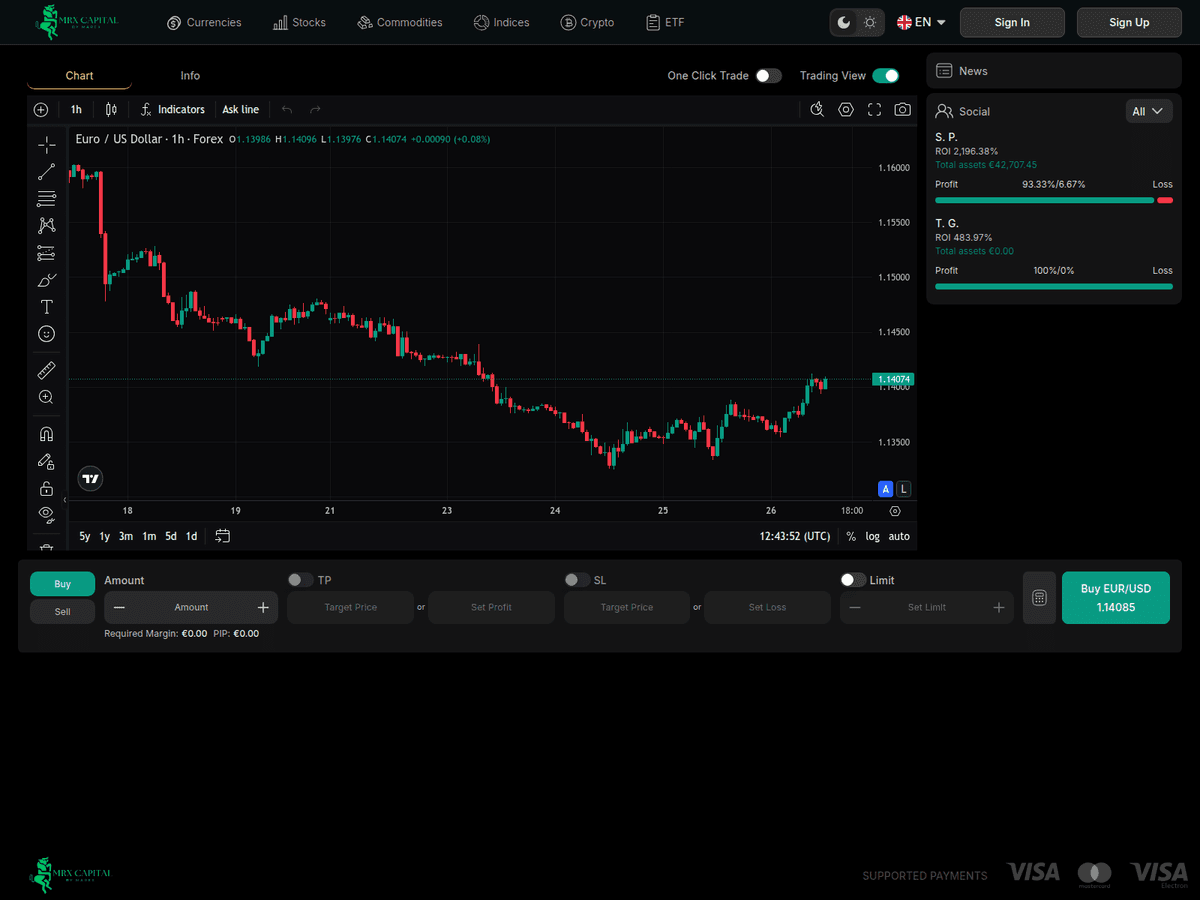Set chart range to 3m
This screenshot has width=1200, height=900.
coord(126,536)
